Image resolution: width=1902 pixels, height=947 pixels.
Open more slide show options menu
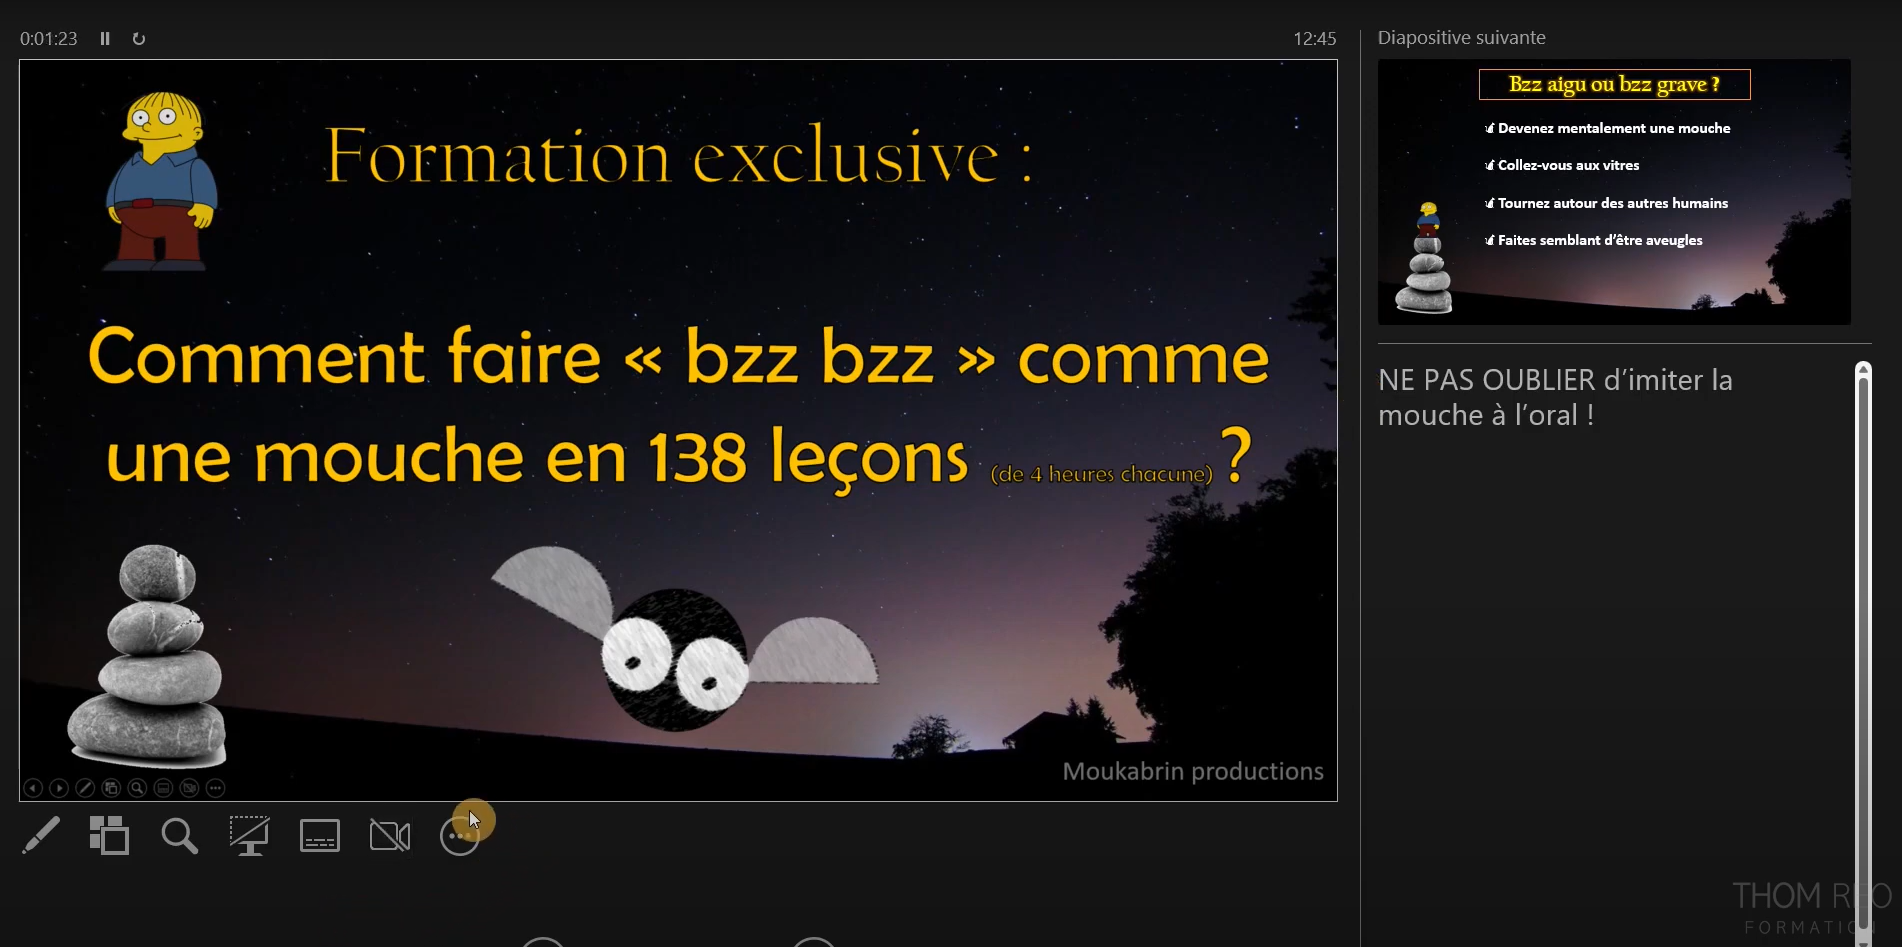click(x=460, y=836)
